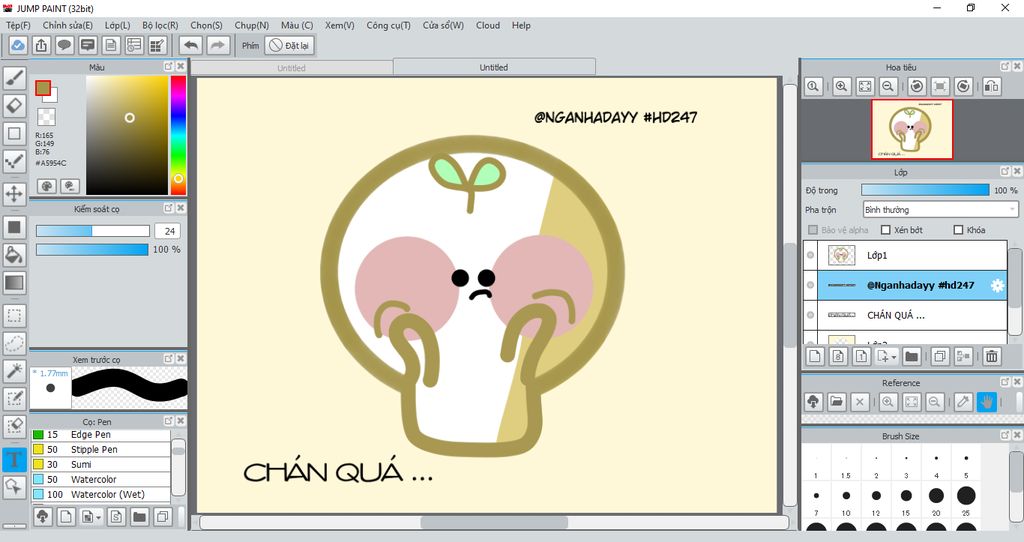Viewport: 1024px width, 542px height.
Task: Flip canvas view in Navigator
Action: 991,86
